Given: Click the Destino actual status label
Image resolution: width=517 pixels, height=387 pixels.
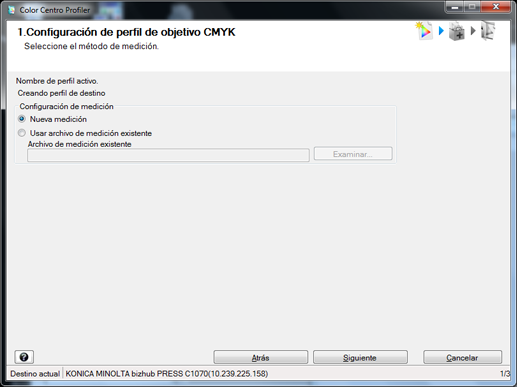Looking at the screenshot, I should point(35,374).
